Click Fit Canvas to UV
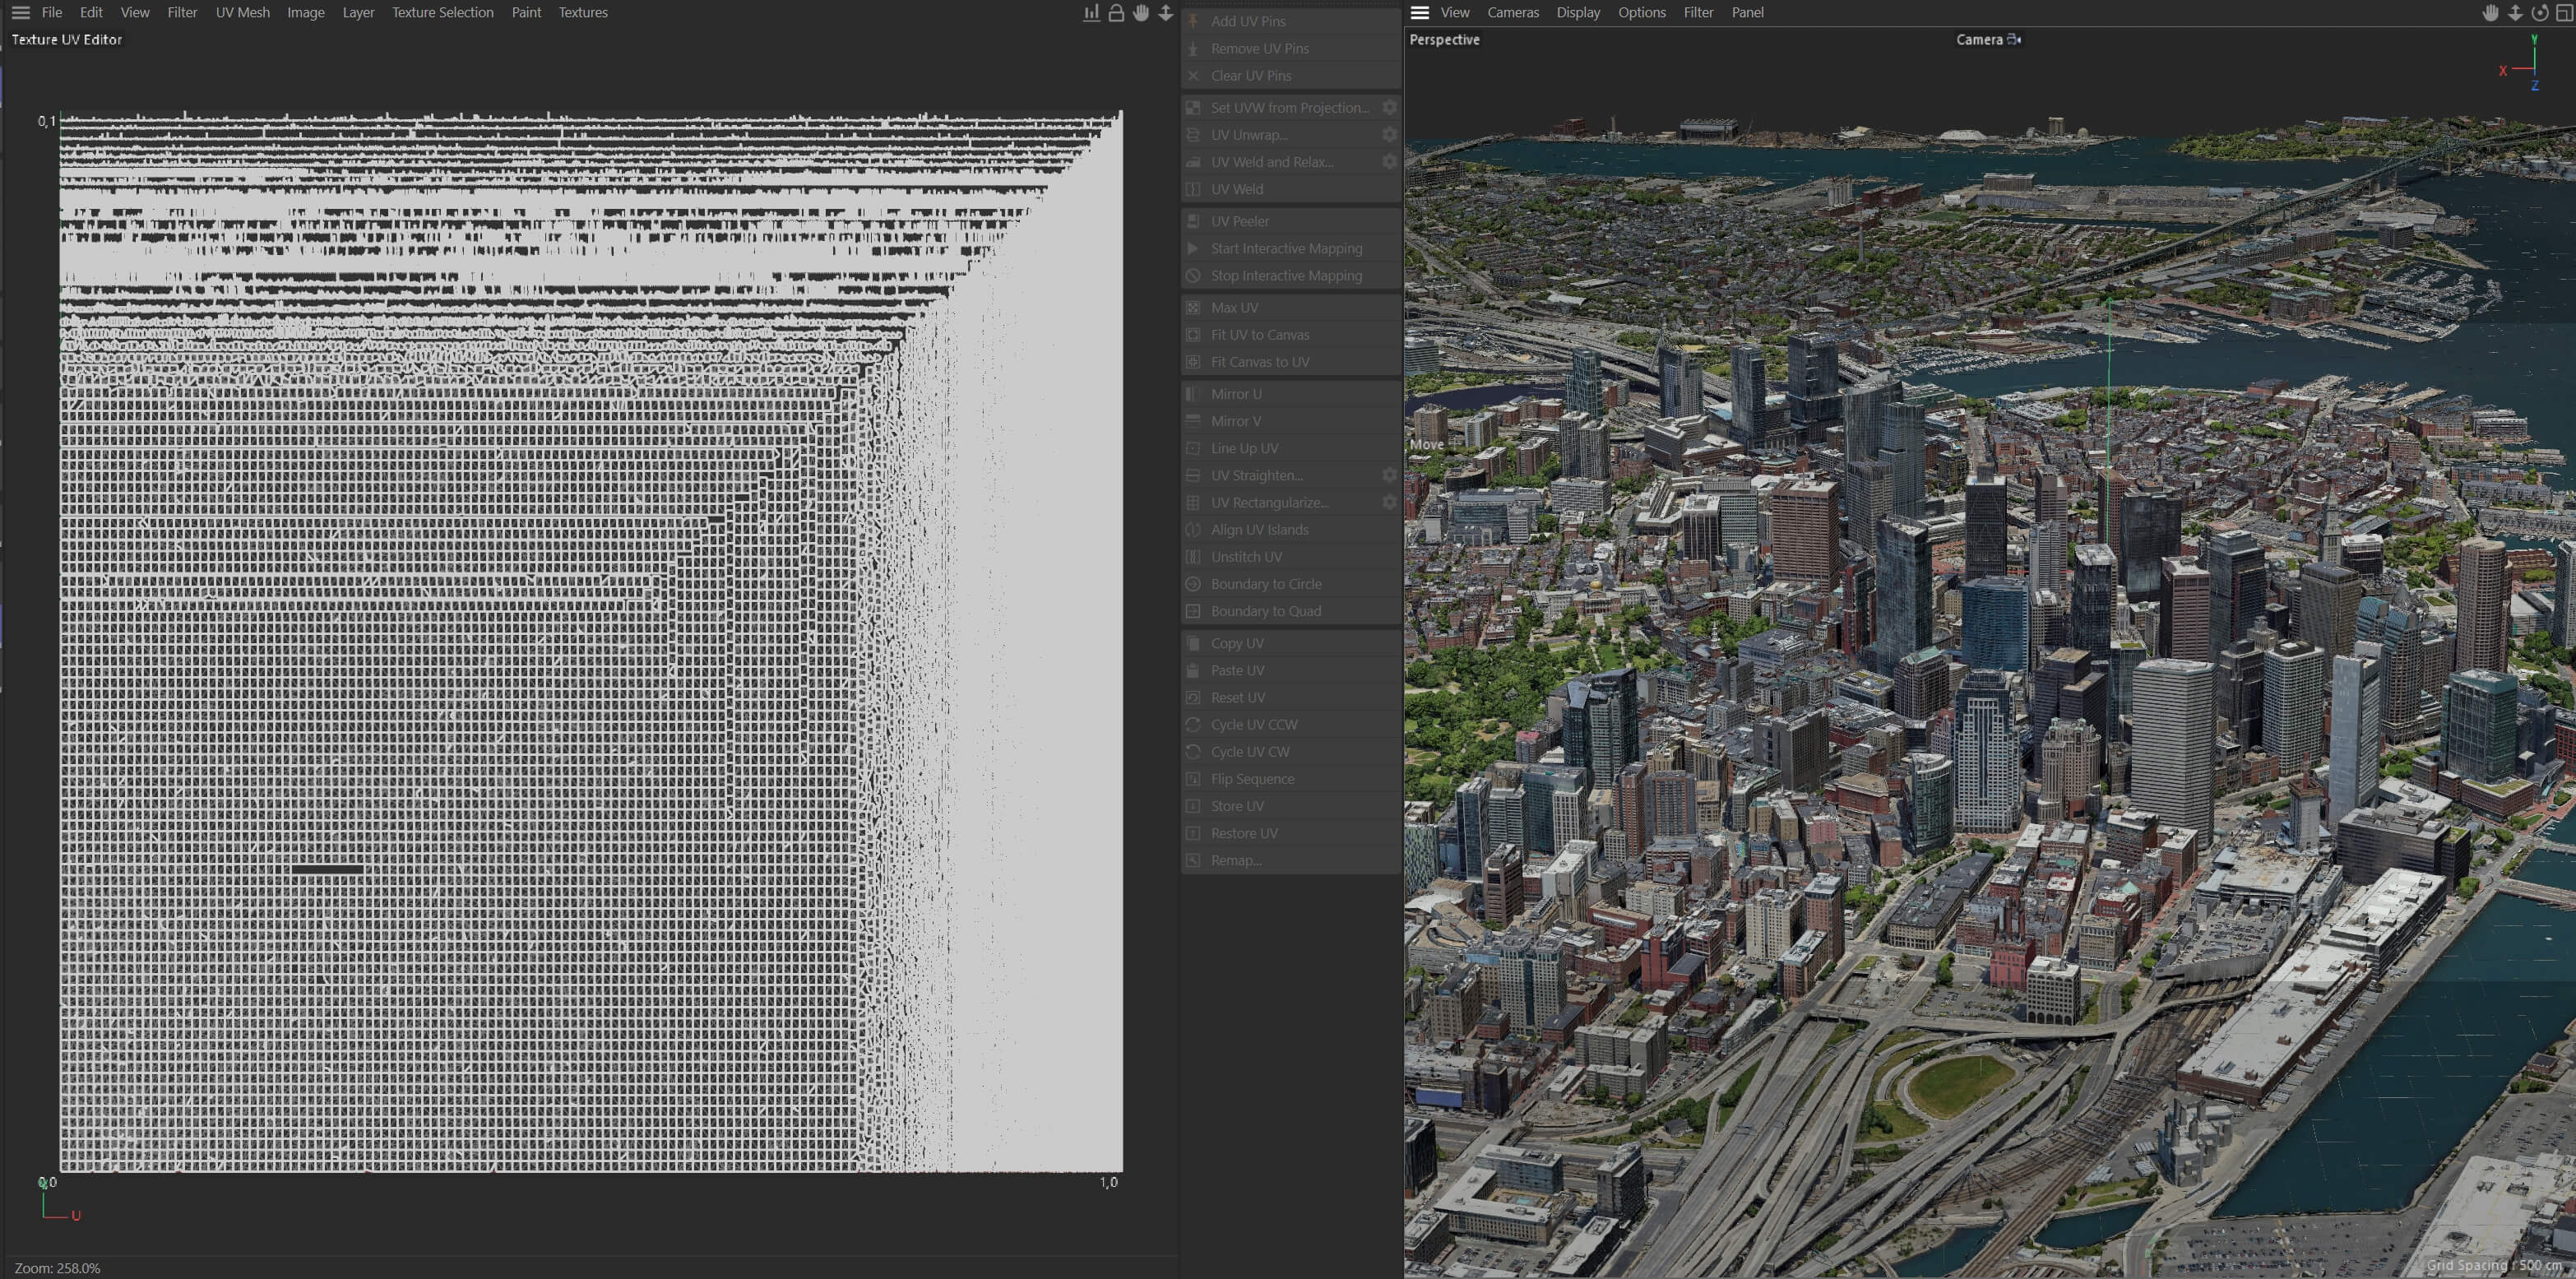The width and height of the screenshot is (2576, 1279). pyautogui.click(x=1291, y=361)
